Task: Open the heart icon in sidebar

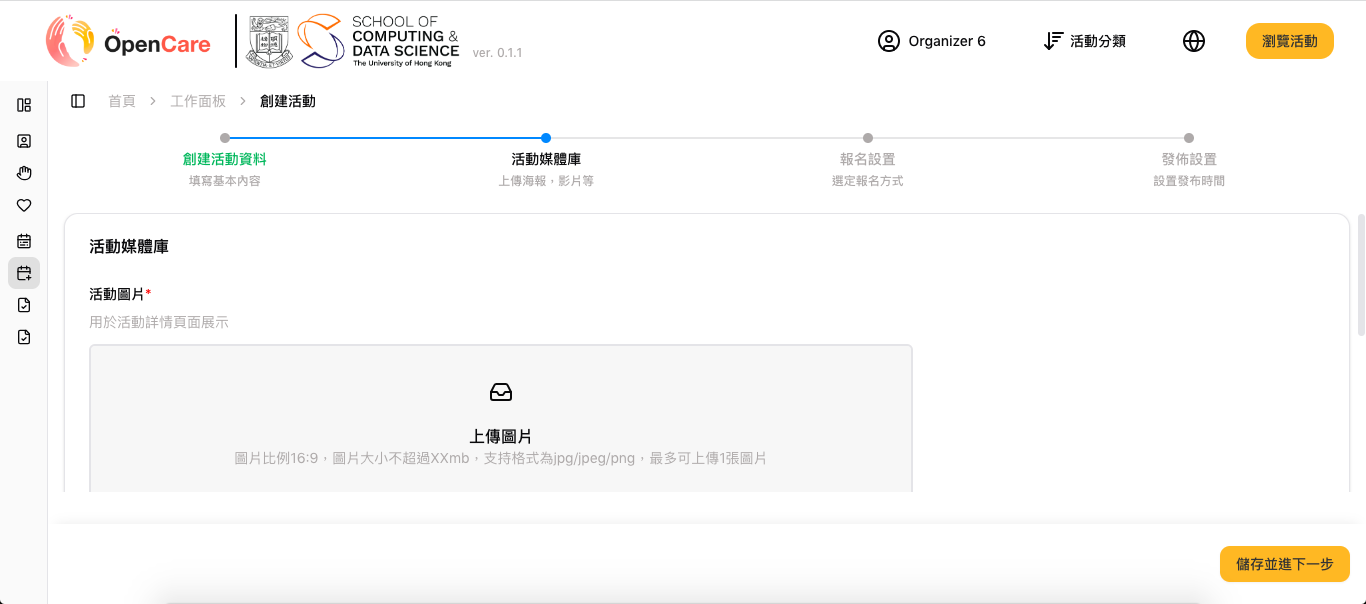Action: (x=24, y=206)
